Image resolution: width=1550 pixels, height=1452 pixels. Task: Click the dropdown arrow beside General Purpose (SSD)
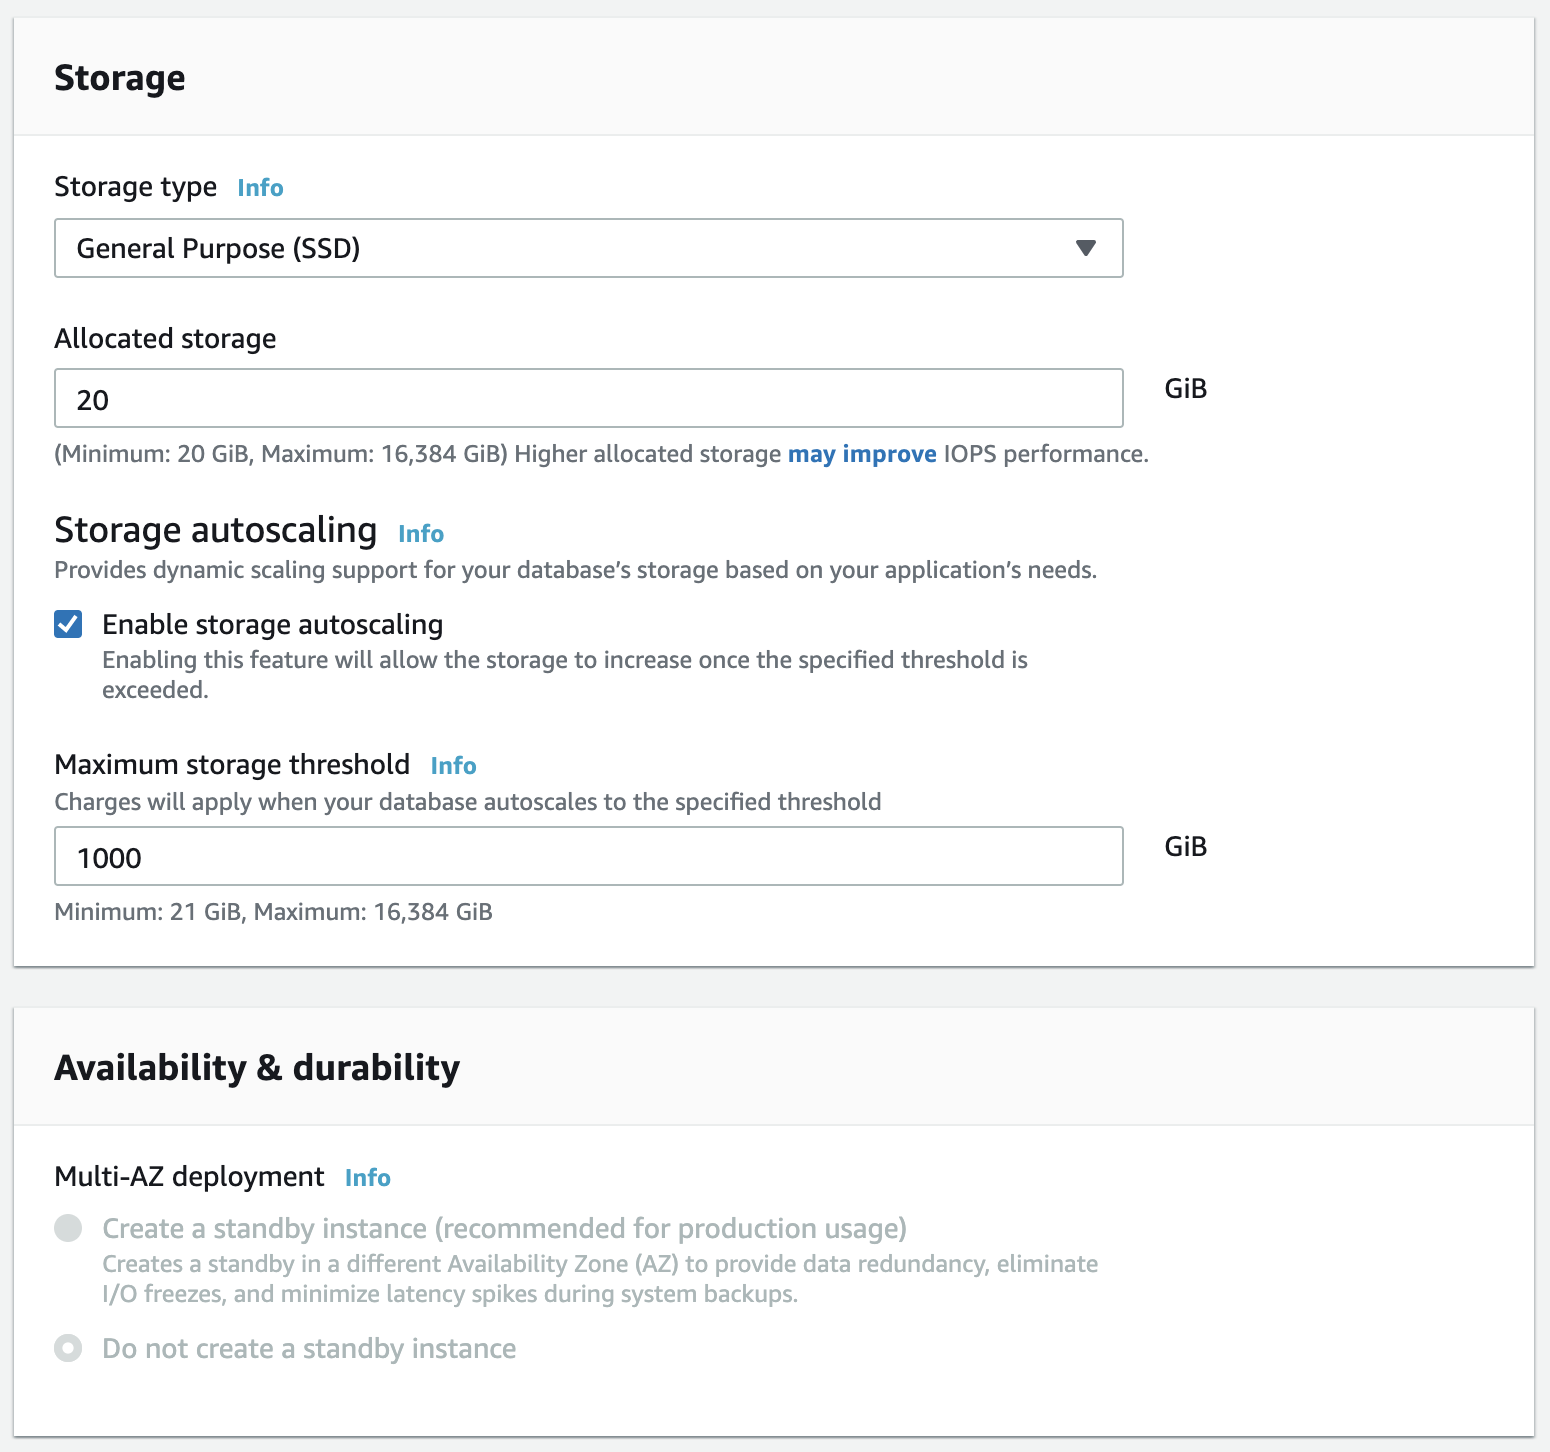[x=1086, y=248]
